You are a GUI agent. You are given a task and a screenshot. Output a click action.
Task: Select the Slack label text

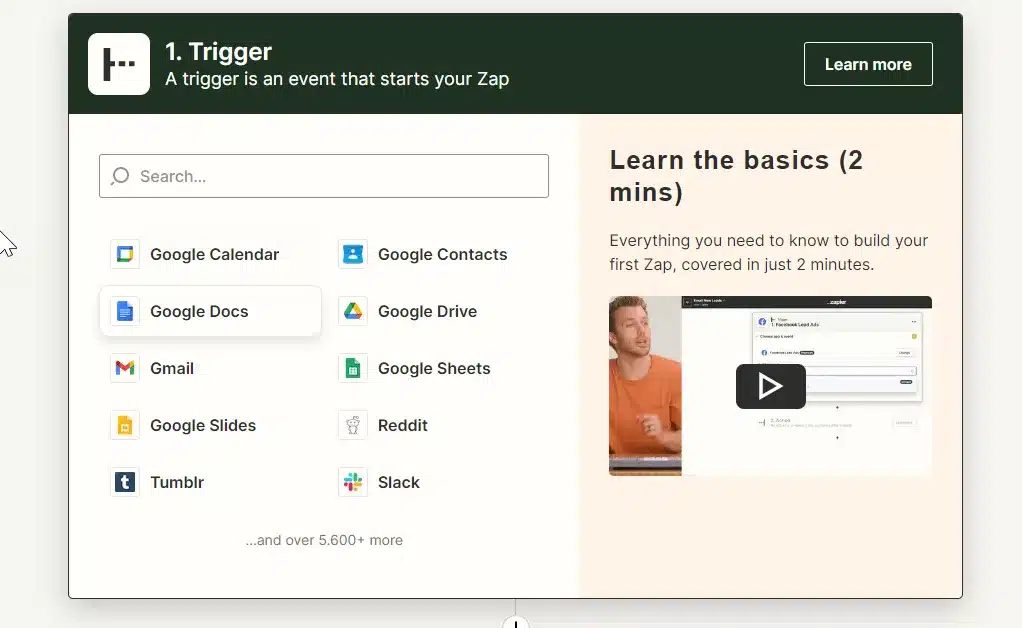pyautogui.click(x=398, y=482)
